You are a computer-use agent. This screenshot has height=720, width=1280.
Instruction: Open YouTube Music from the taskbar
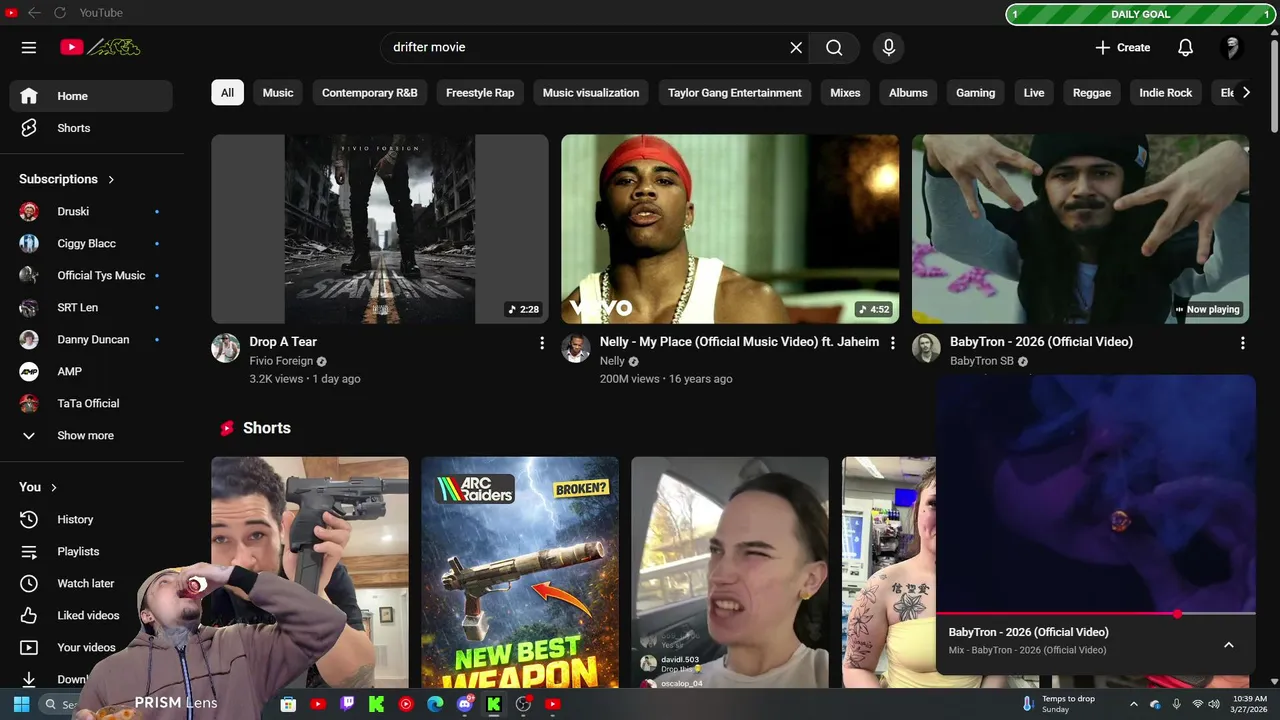[406, 704]
